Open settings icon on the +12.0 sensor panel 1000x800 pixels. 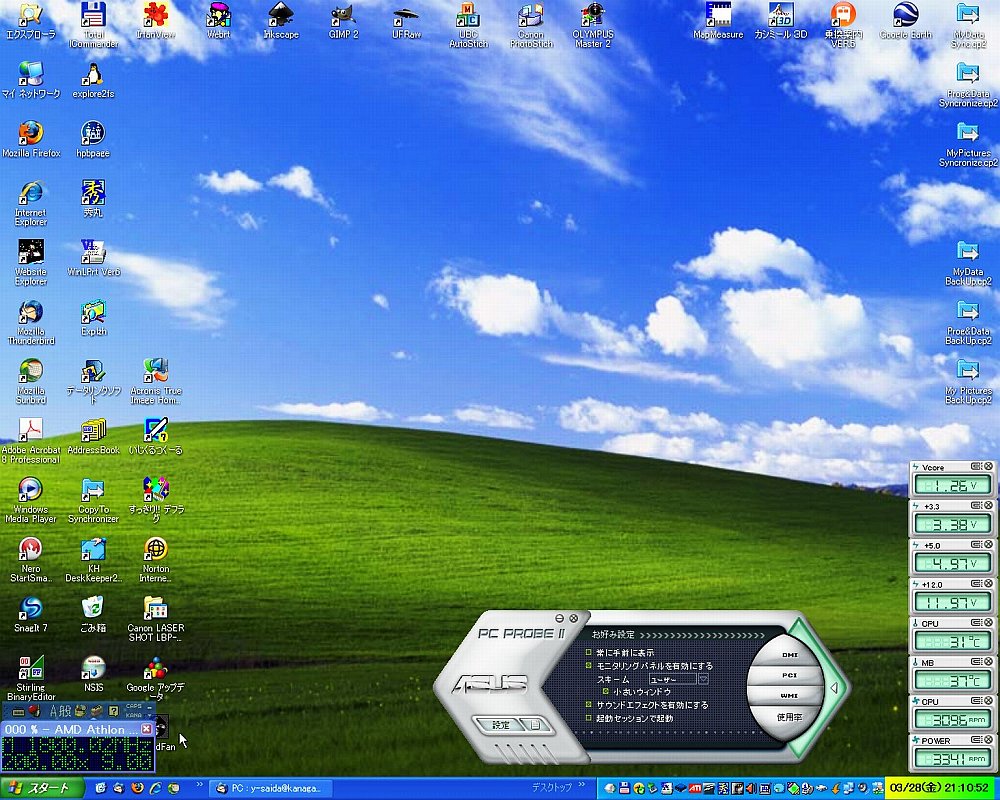click(976, 583)
